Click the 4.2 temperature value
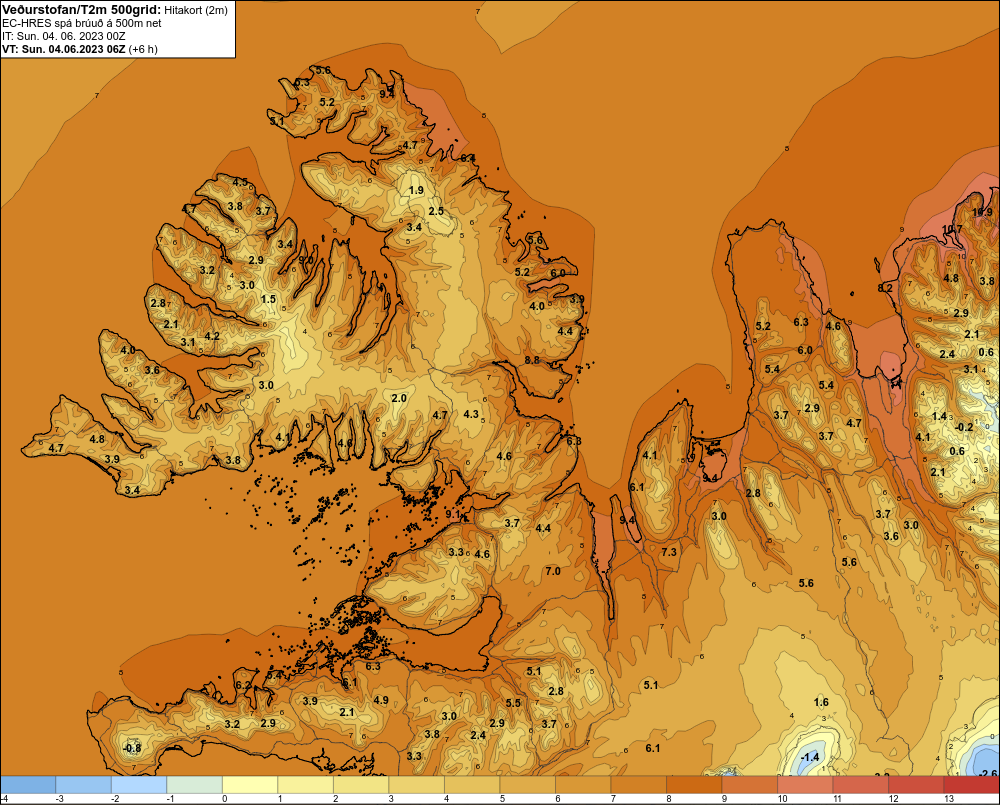Viewport: 1000px width, 805px height. (x=212, y=336)
